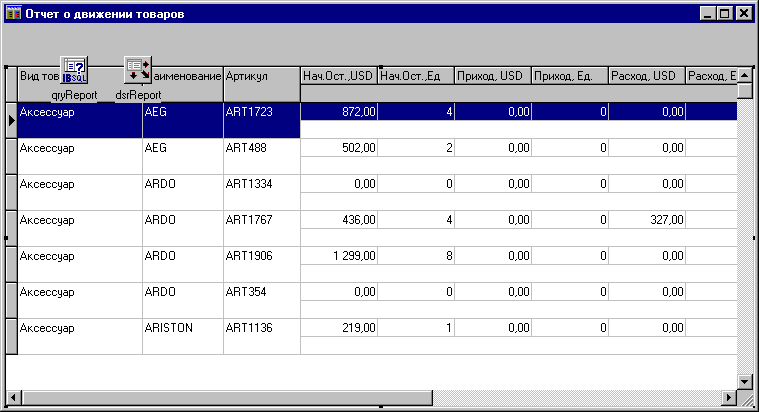Click the 219,00 opening balance cell
Screen dimensions: 759x412
point(339,328)
